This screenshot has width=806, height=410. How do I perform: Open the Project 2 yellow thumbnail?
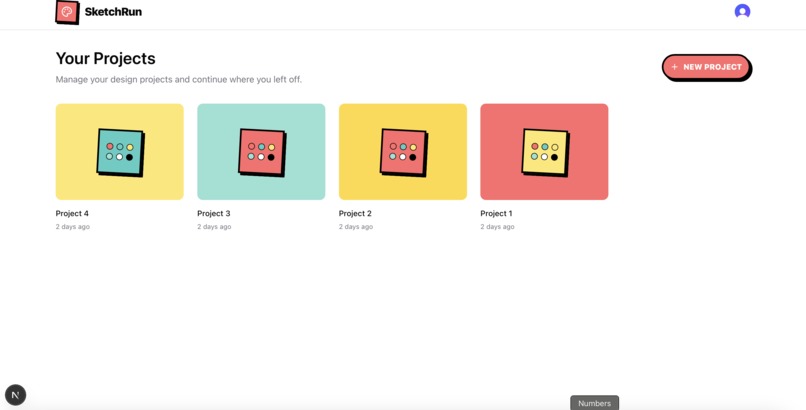402,152
